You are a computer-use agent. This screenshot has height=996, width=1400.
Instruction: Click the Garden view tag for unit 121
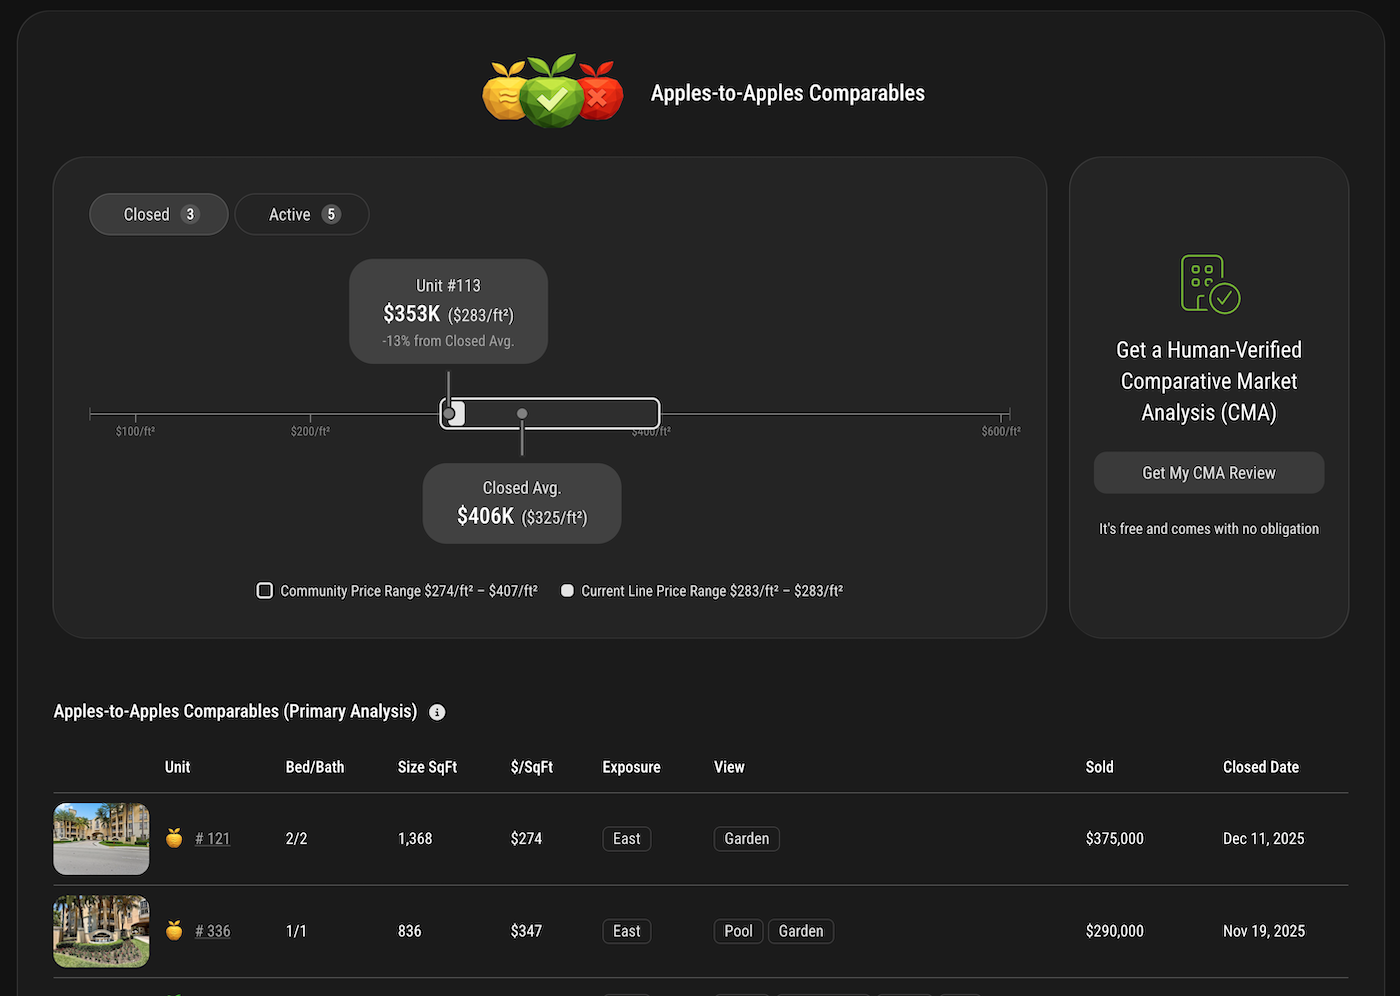pyautogui.click(x=747, y=839)
